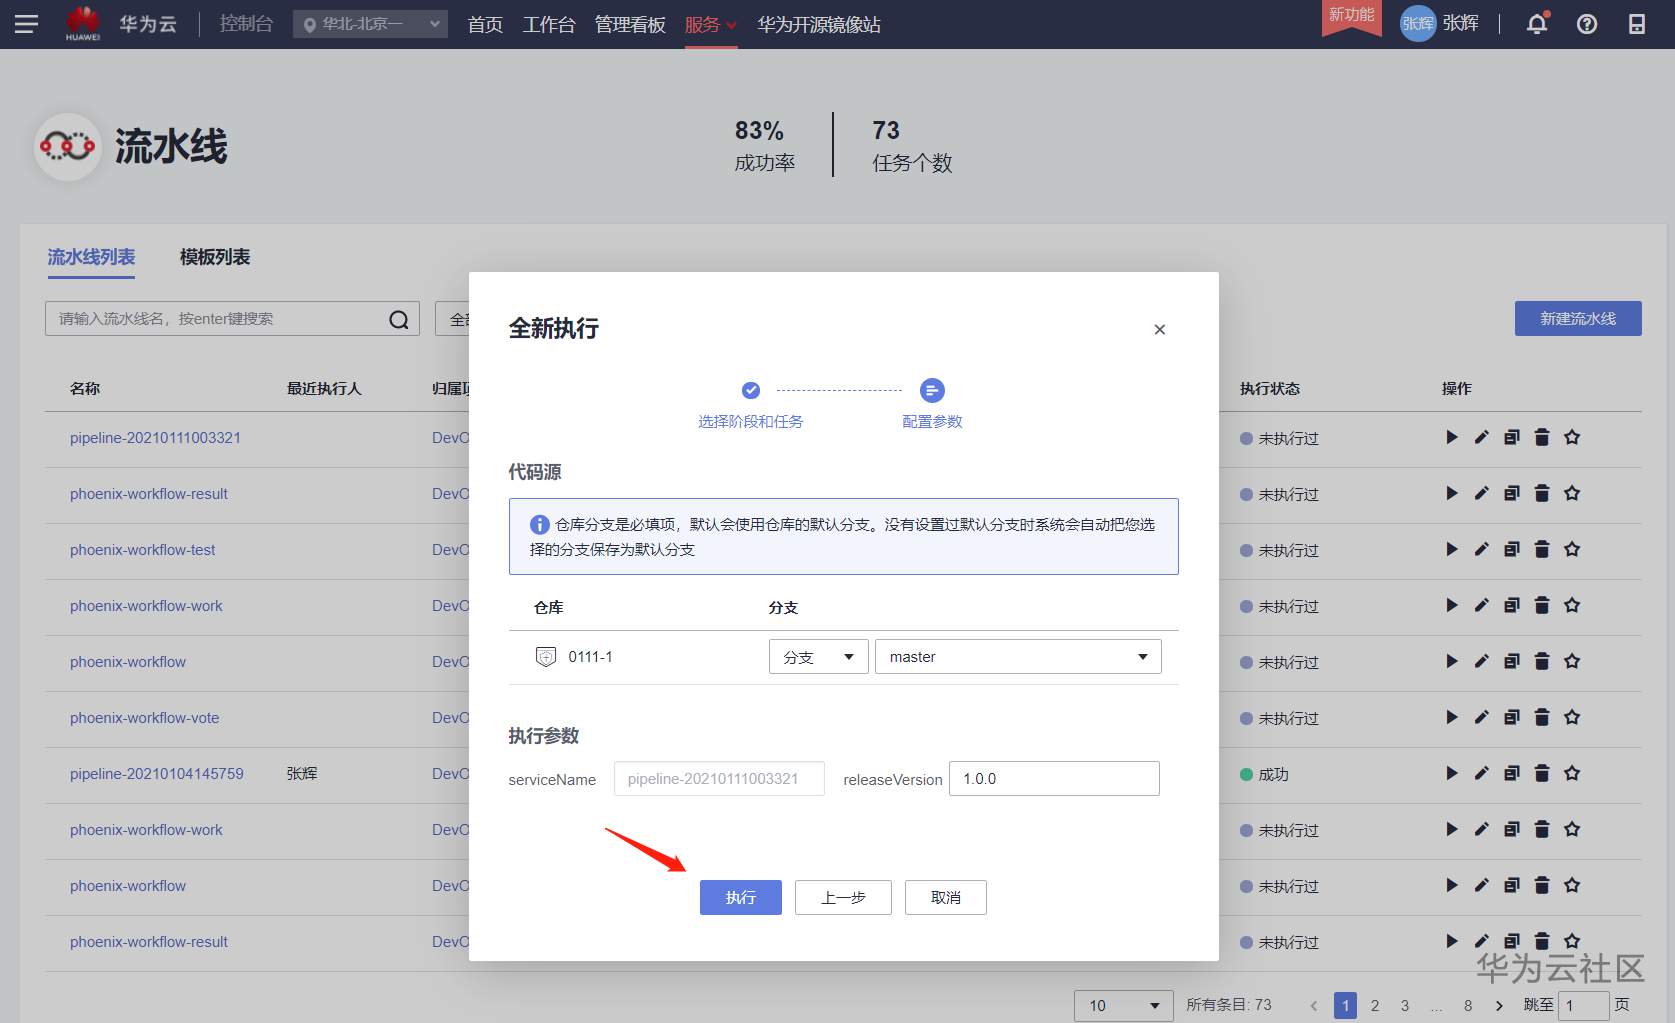Open 工作台 from the top navigation
1675x1023 pixels.
click(x=549, y=24)
